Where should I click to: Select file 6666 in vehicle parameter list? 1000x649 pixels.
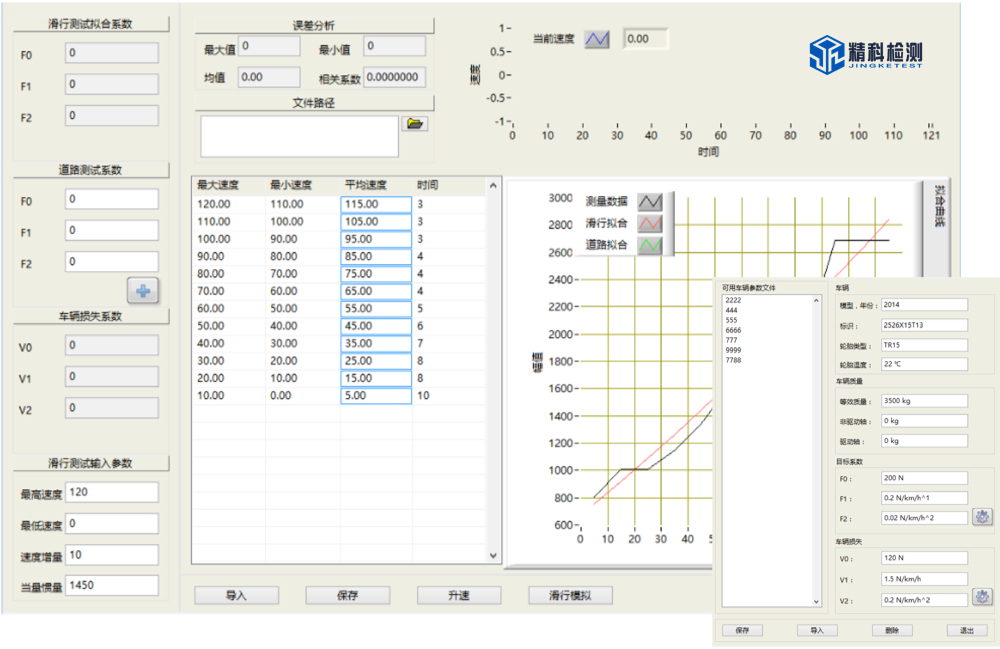tap(733, 330)
